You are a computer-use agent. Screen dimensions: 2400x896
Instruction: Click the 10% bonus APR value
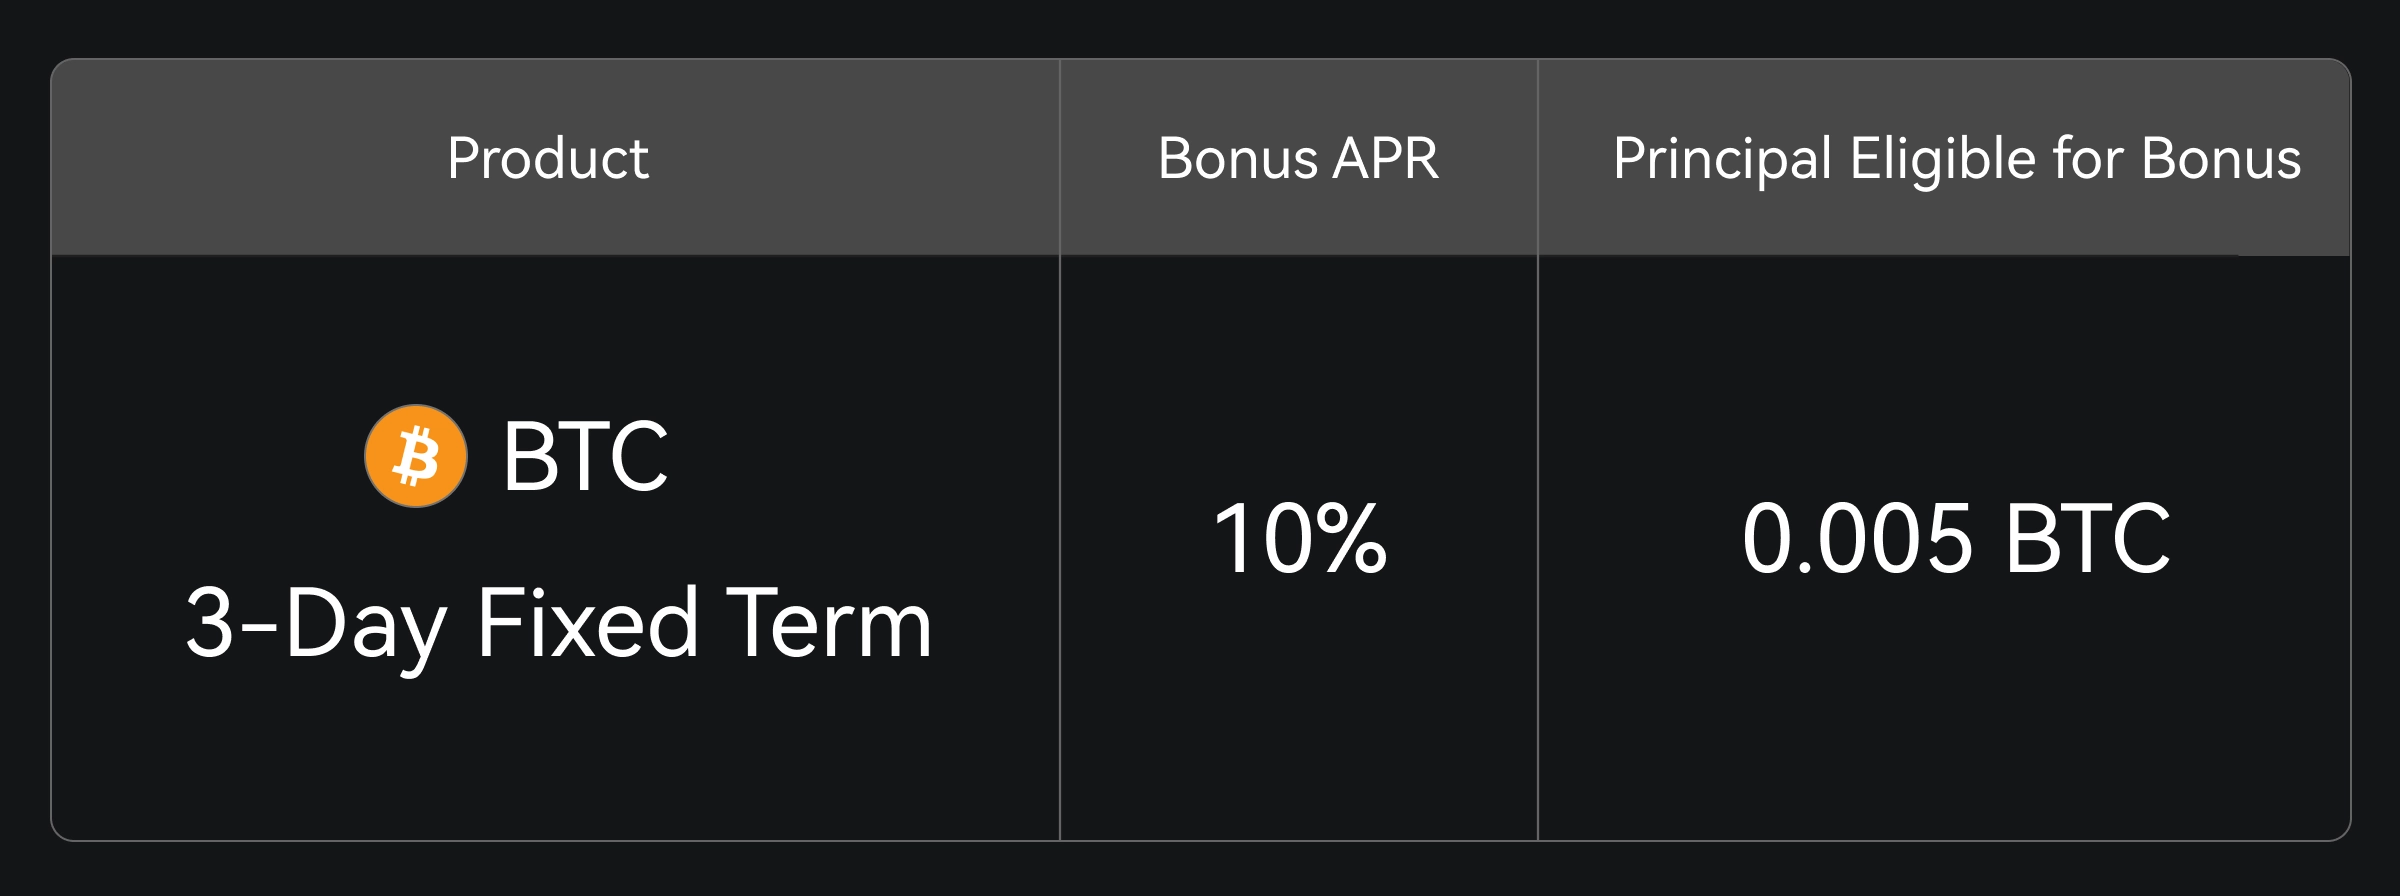pos(1300,540)
